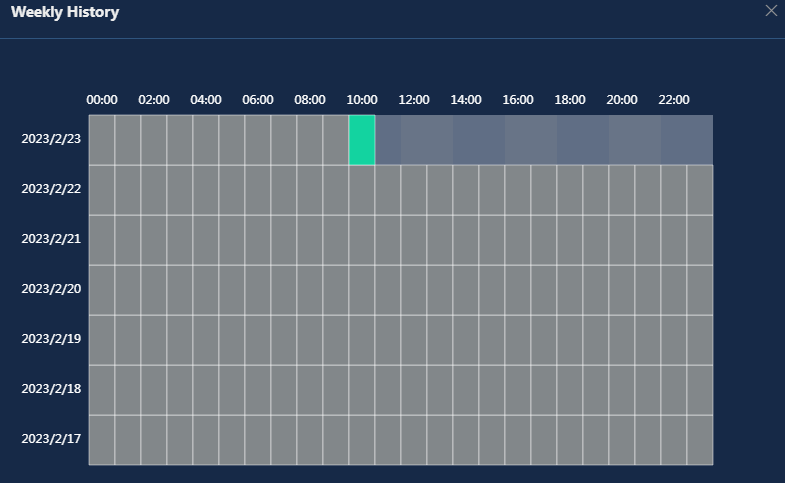Click the 16:00 time label

tap(518, 100)
